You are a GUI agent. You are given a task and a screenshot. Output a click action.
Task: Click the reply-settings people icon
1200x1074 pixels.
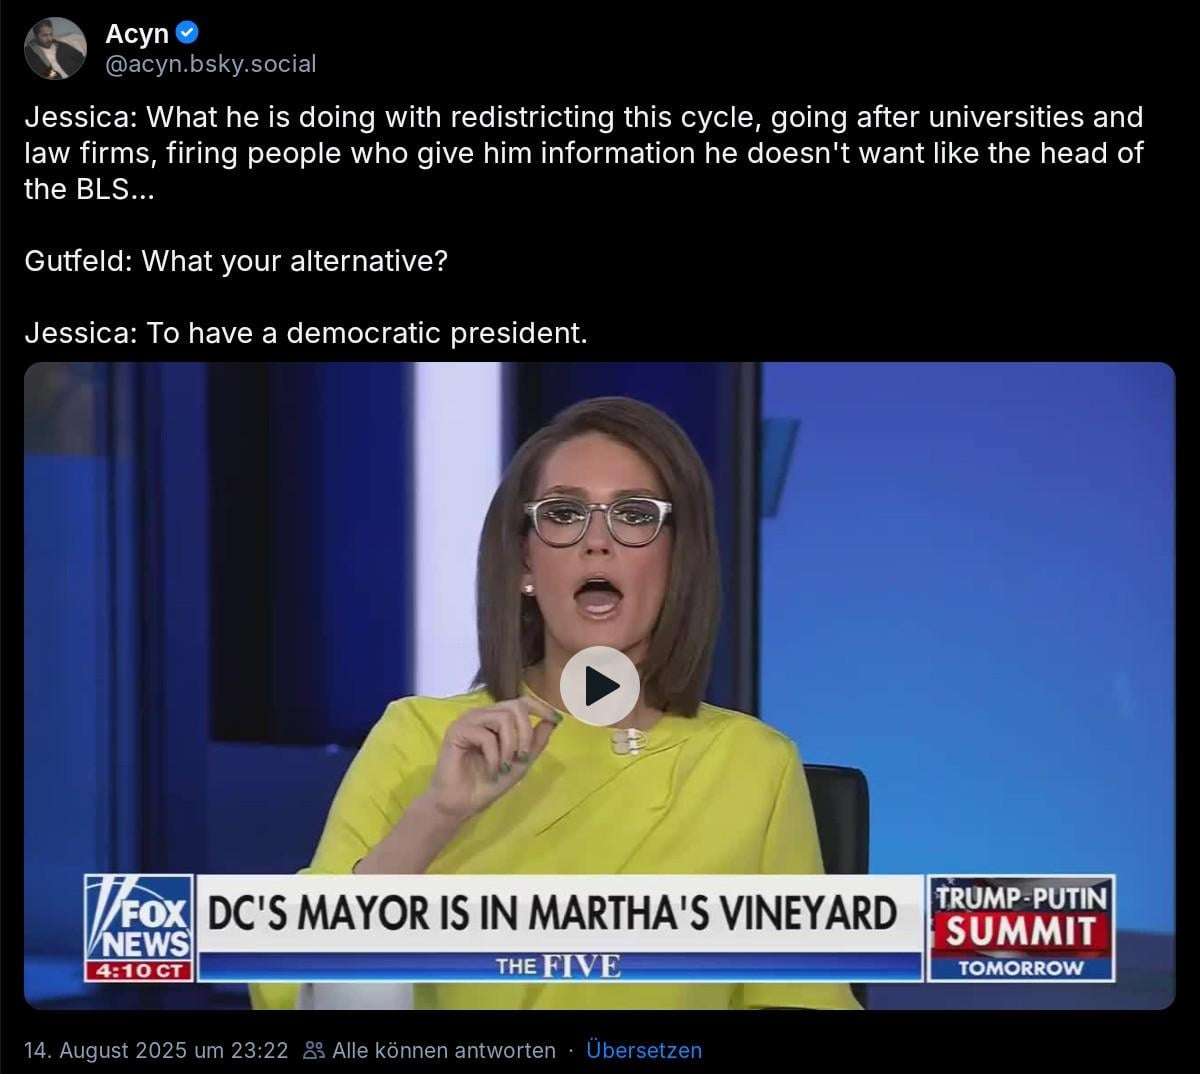click(x=314, y=1050)
